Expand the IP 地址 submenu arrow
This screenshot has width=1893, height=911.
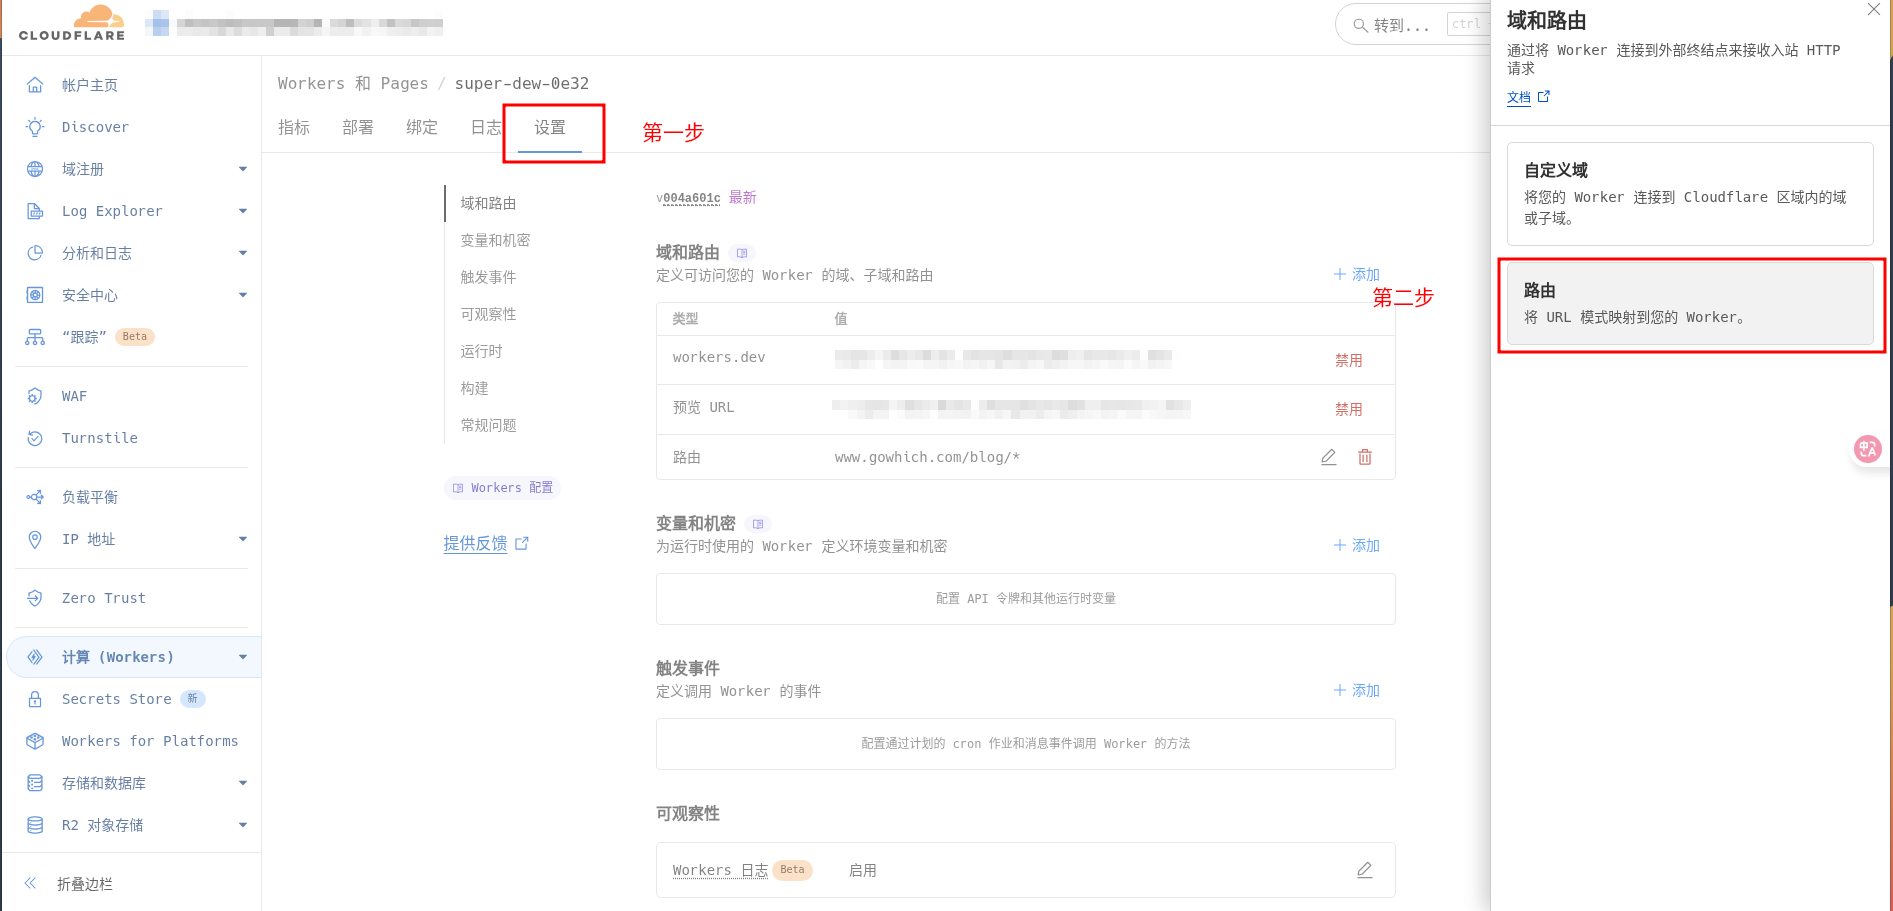(243, 539)
